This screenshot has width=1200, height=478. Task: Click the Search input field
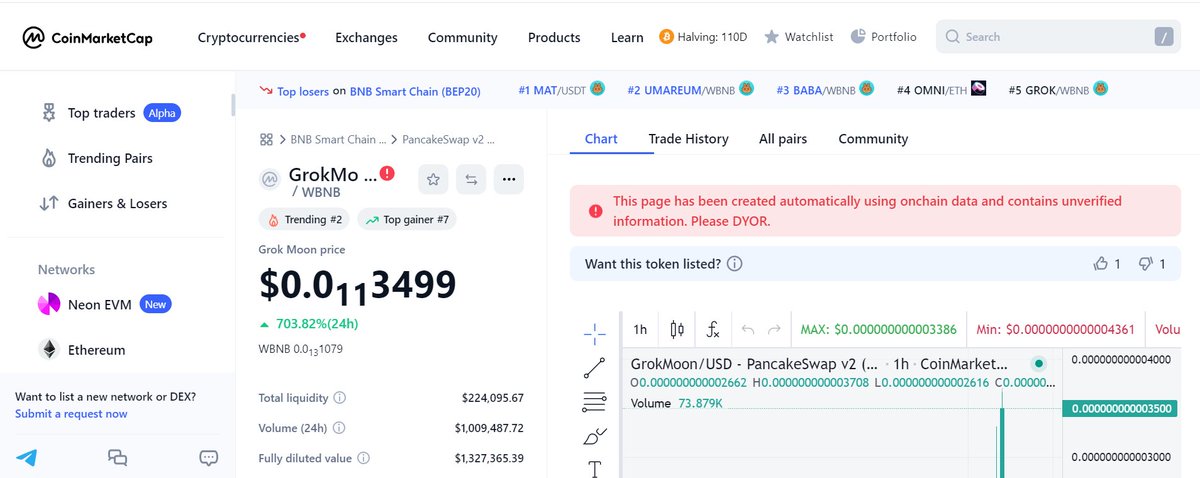click(x=1059, y=37)
